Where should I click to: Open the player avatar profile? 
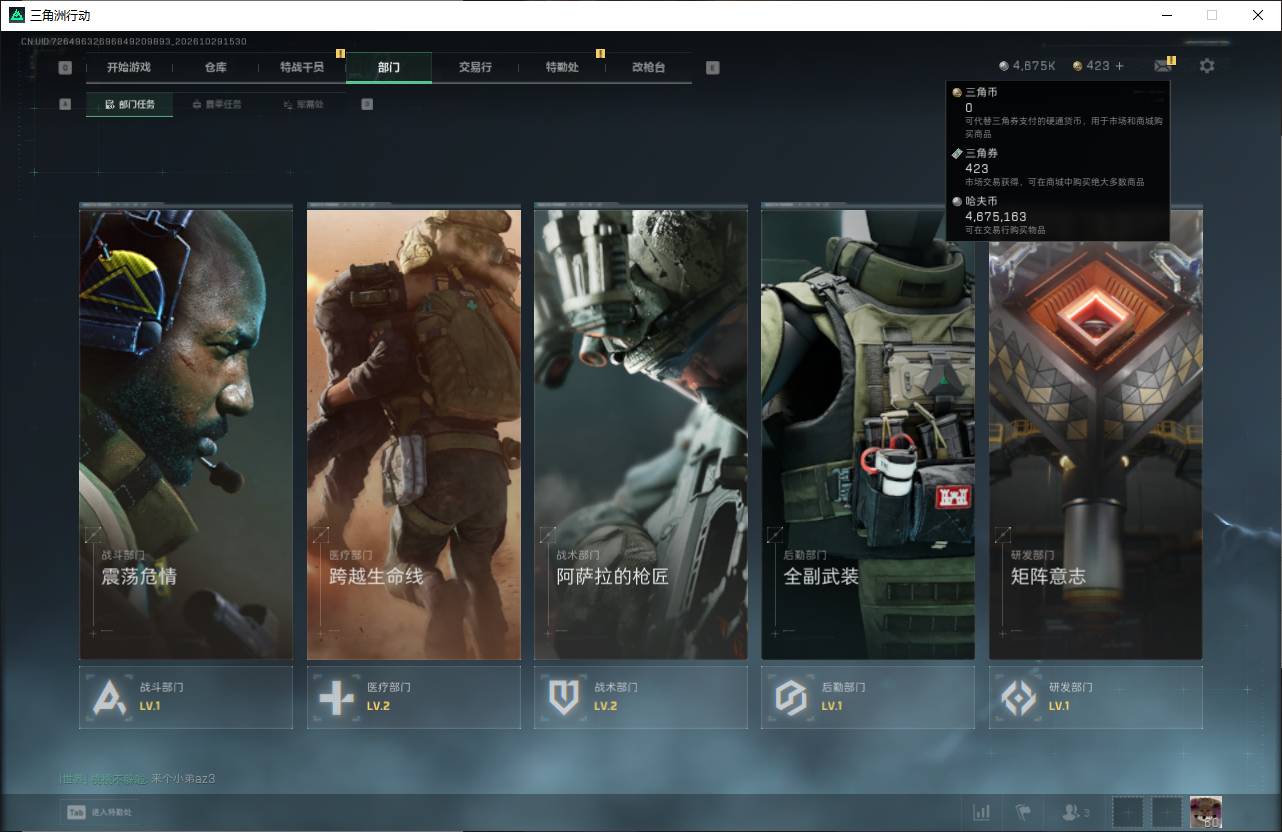(1205, 812)
